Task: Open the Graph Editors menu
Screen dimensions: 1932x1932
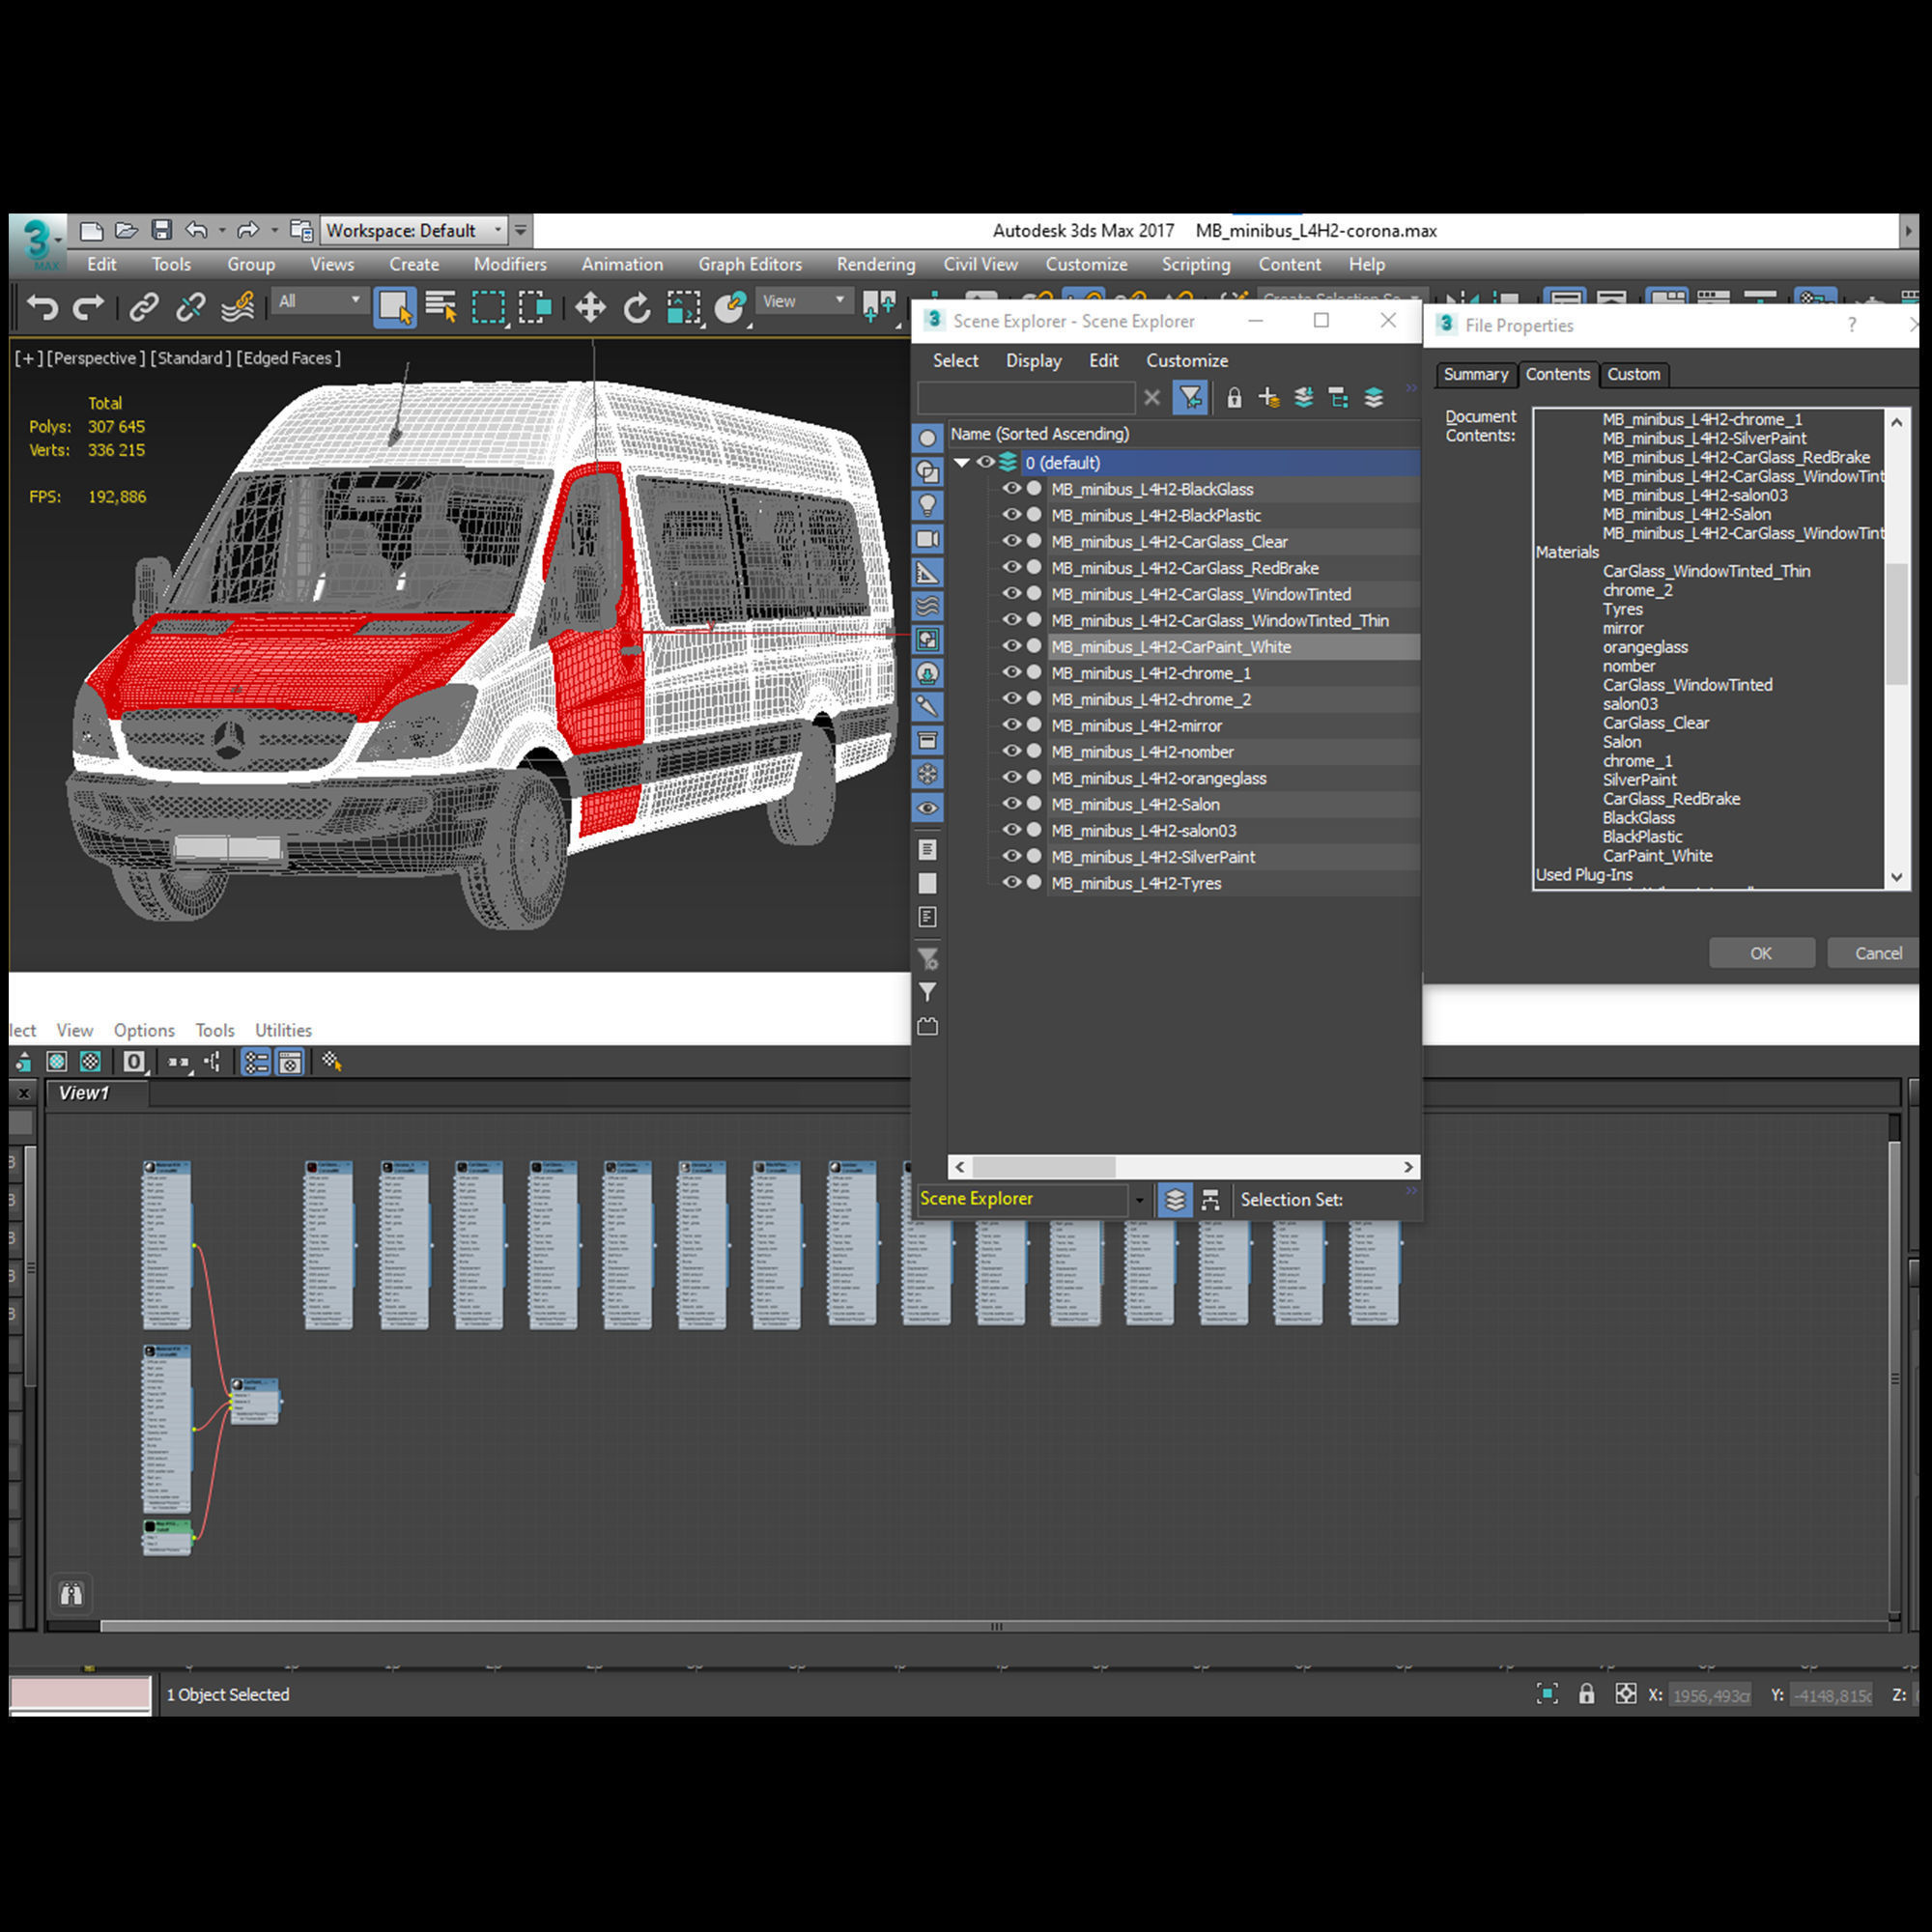Action: (750, 265)
